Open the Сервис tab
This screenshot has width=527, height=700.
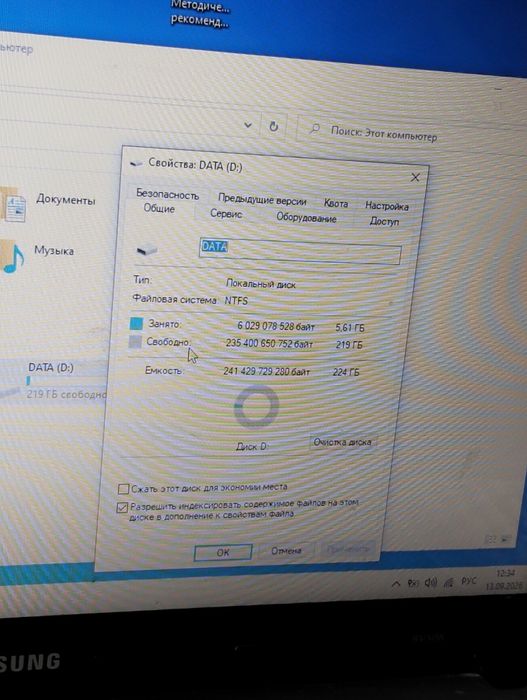pos(226,213)
